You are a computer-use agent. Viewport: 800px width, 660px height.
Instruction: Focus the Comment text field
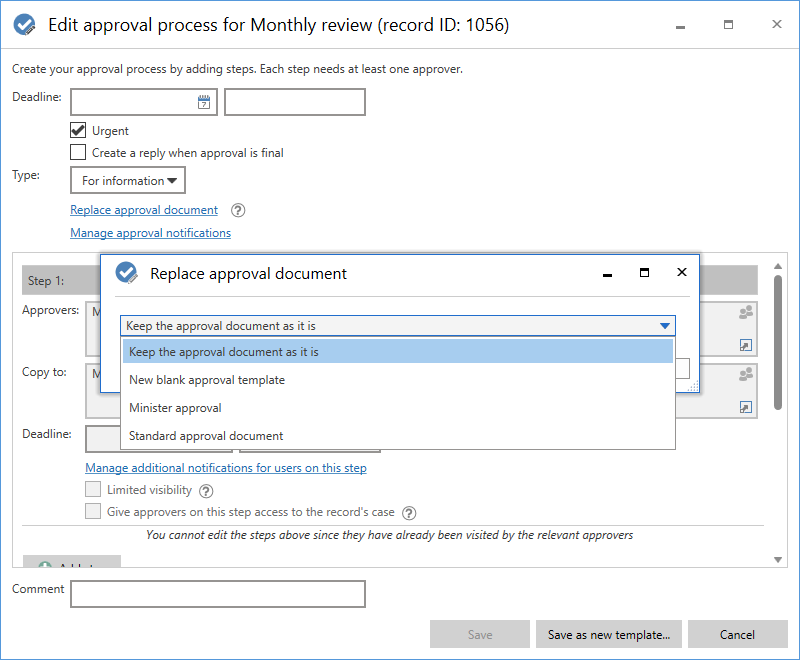tap(218, 594)
